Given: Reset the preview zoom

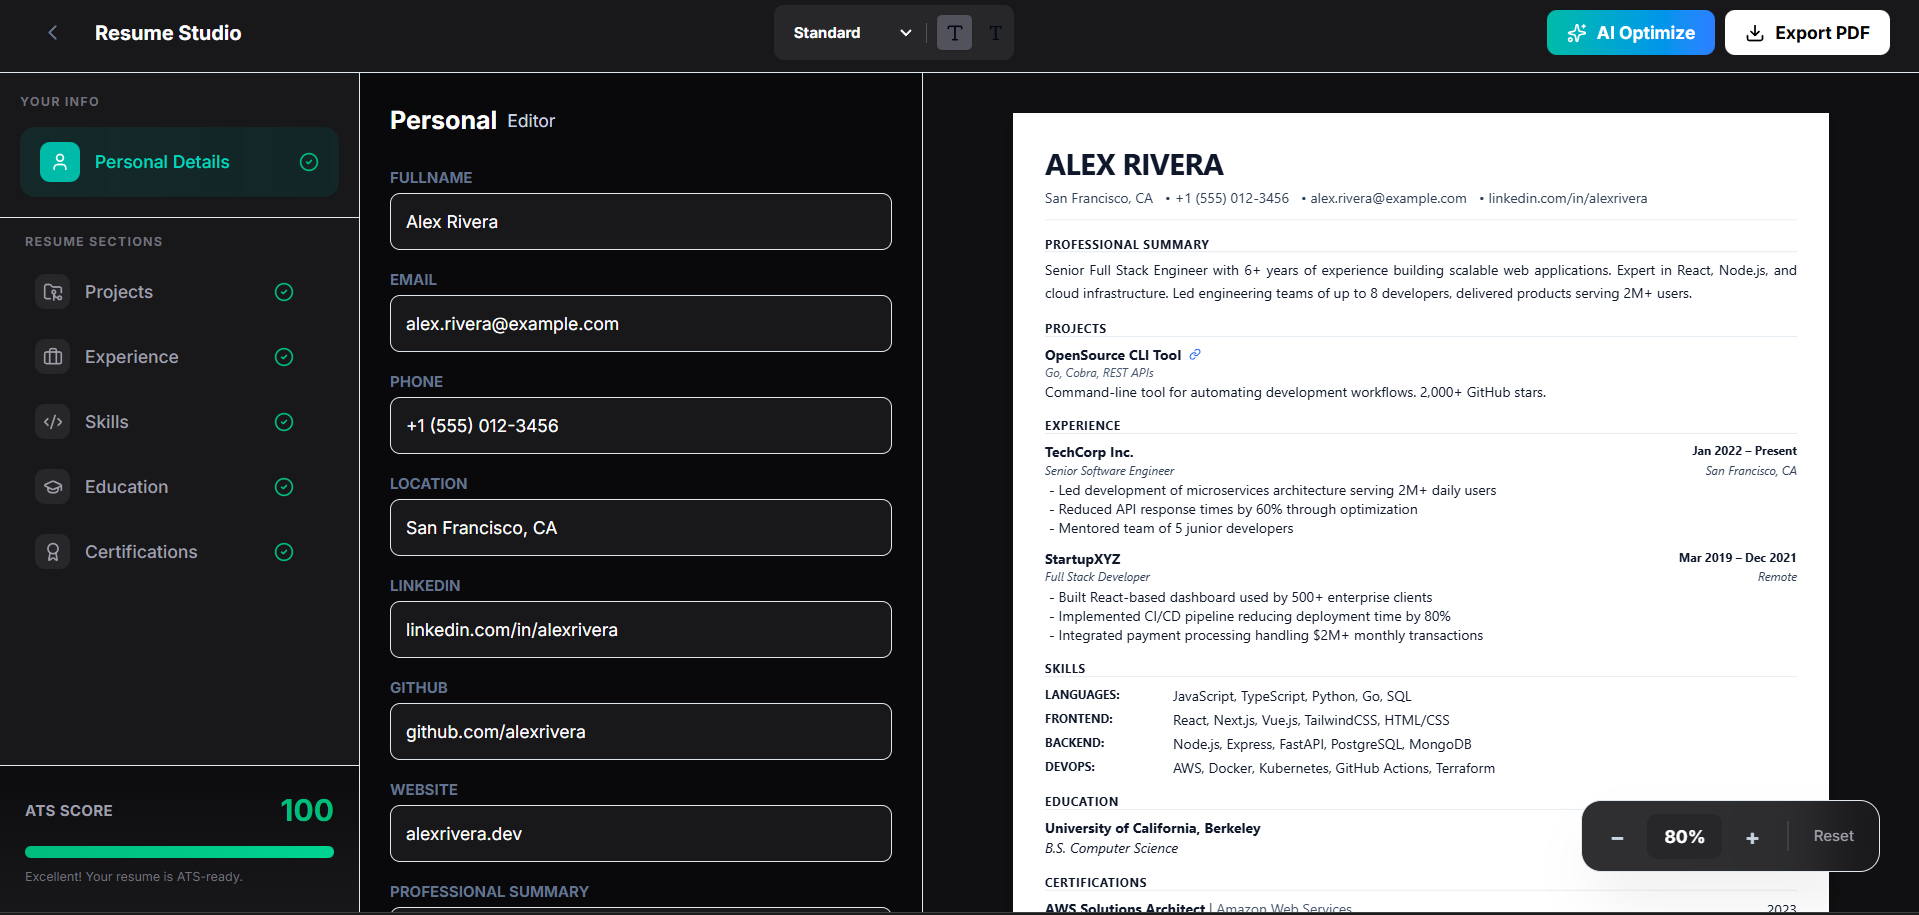Looking at the screenshot, I should 1833,836.
